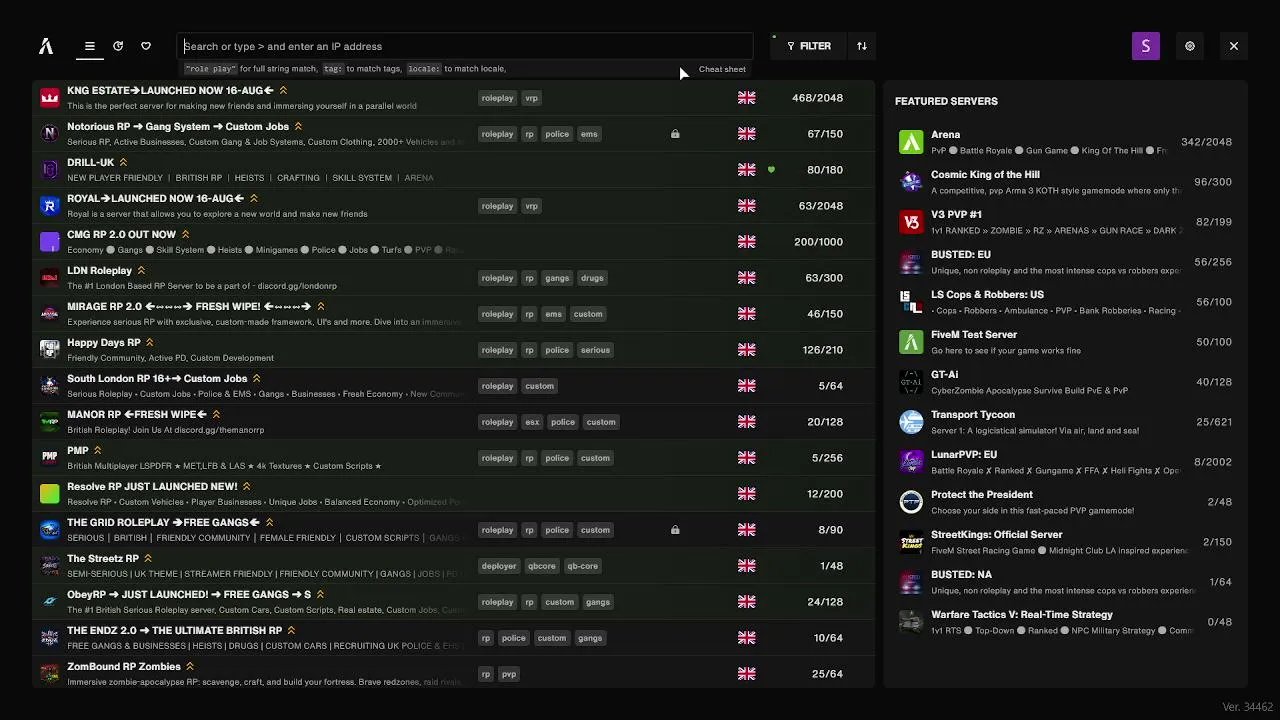This screenshot has width=1280, height=720.
Task: Click the LDN Roleplay server icon
Action: coord(49,278)
